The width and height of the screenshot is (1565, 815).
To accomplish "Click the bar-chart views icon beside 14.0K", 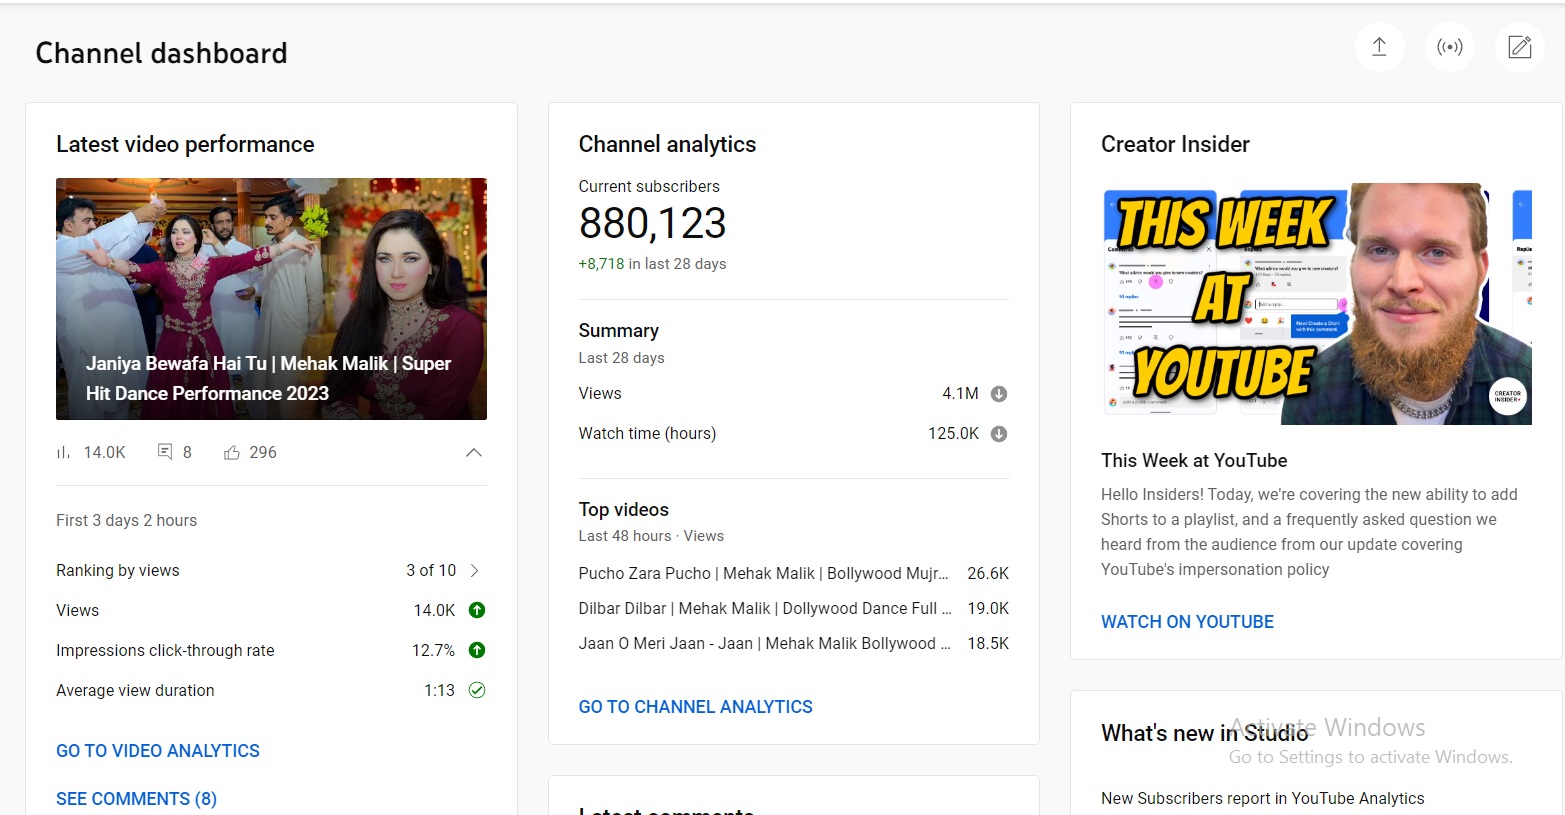I will [x=63, y=452].
